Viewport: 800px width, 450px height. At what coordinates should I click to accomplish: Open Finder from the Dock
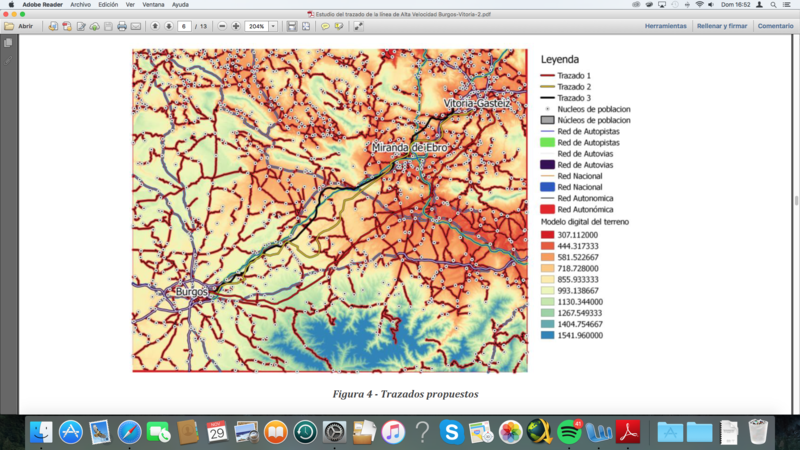pos(41,432)
